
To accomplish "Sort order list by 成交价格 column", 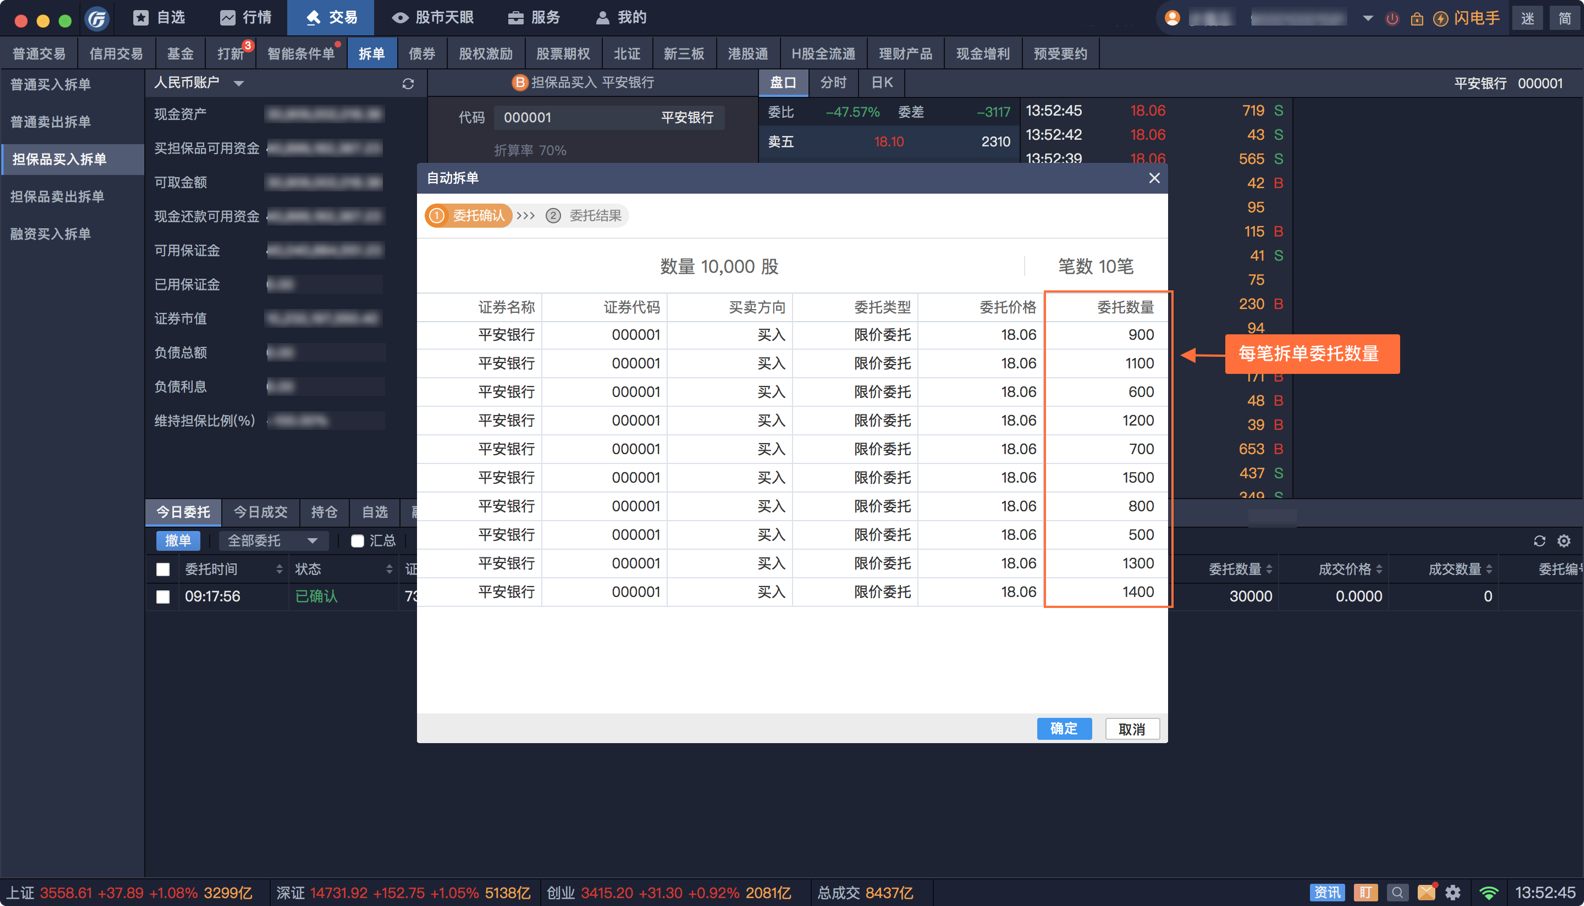I will tap(1351, 569).
